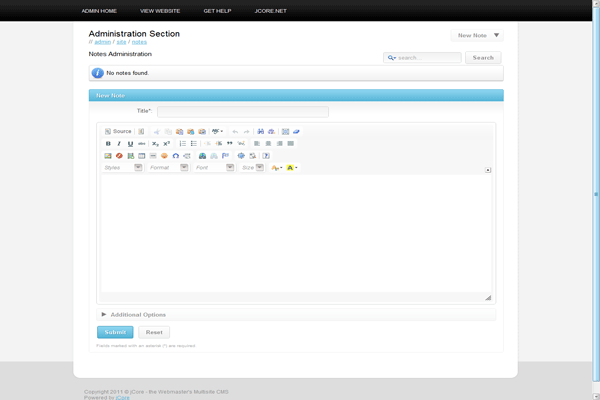
Task: Toggle italic formatting
Action: coord(119,144)
